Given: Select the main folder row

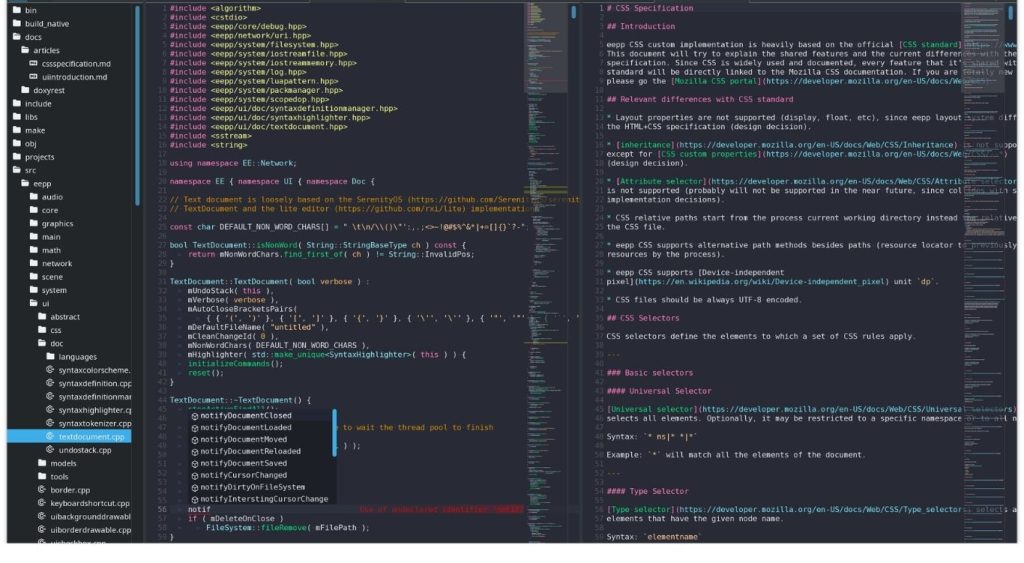Looking at the screenshot, I should [69, 236].
